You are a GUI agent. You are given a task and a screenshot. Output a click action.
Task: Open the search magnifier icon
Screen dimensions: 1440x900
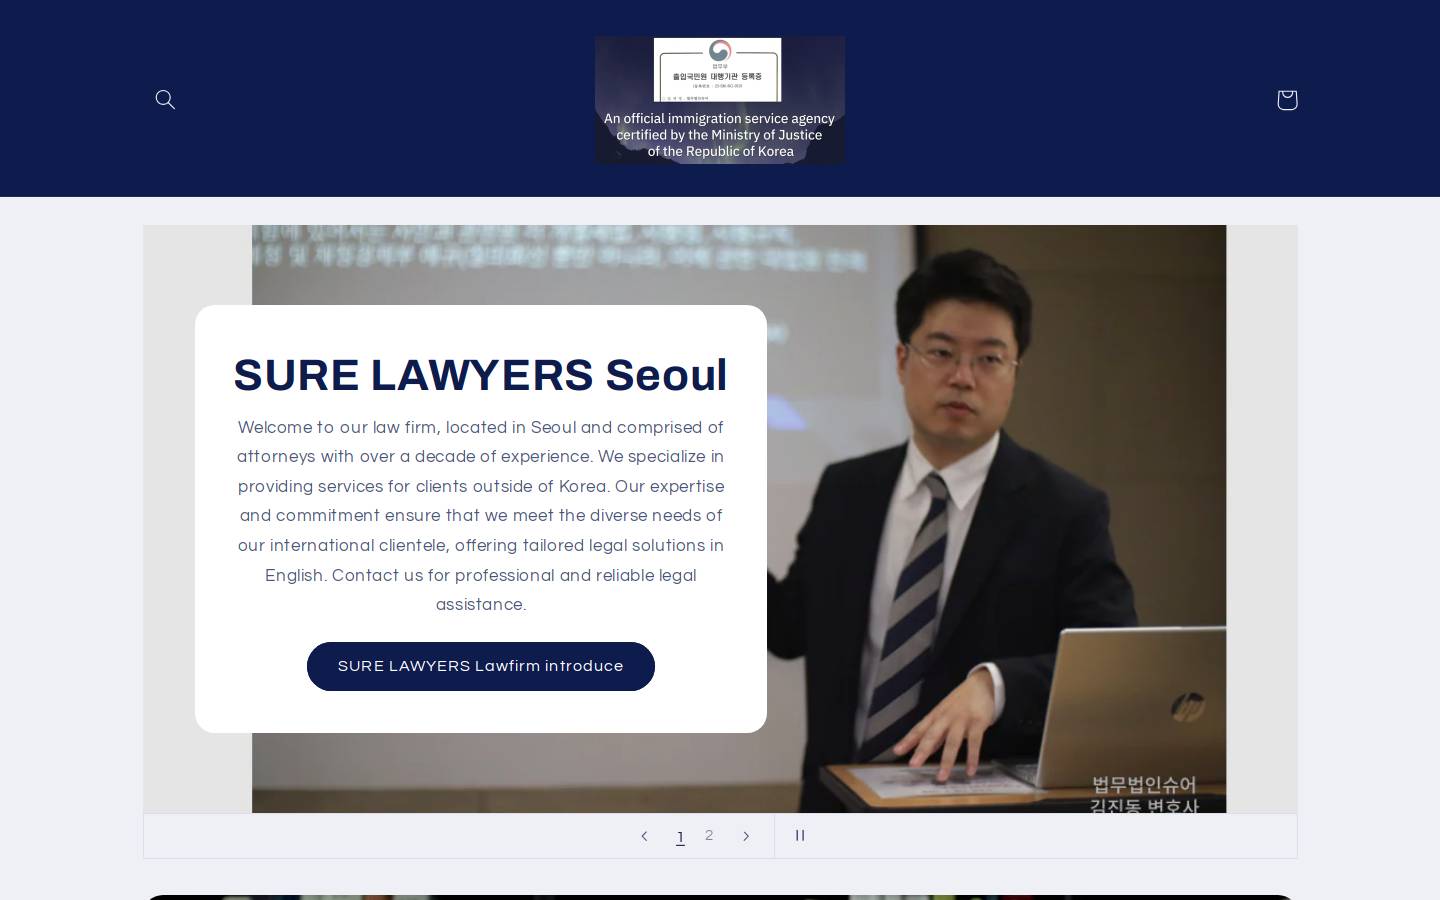(x=165, y=99)
